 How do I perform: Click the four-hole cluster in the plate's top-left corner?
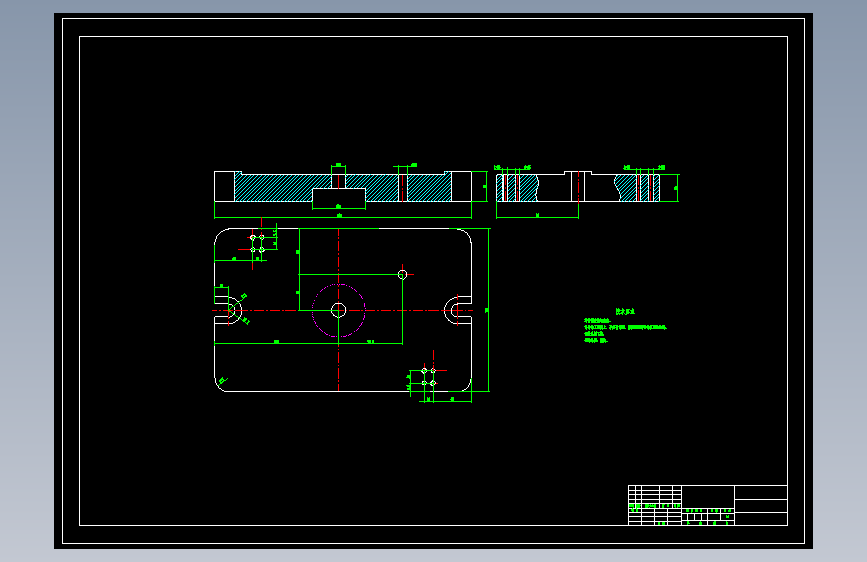click(x=257, y=243)
